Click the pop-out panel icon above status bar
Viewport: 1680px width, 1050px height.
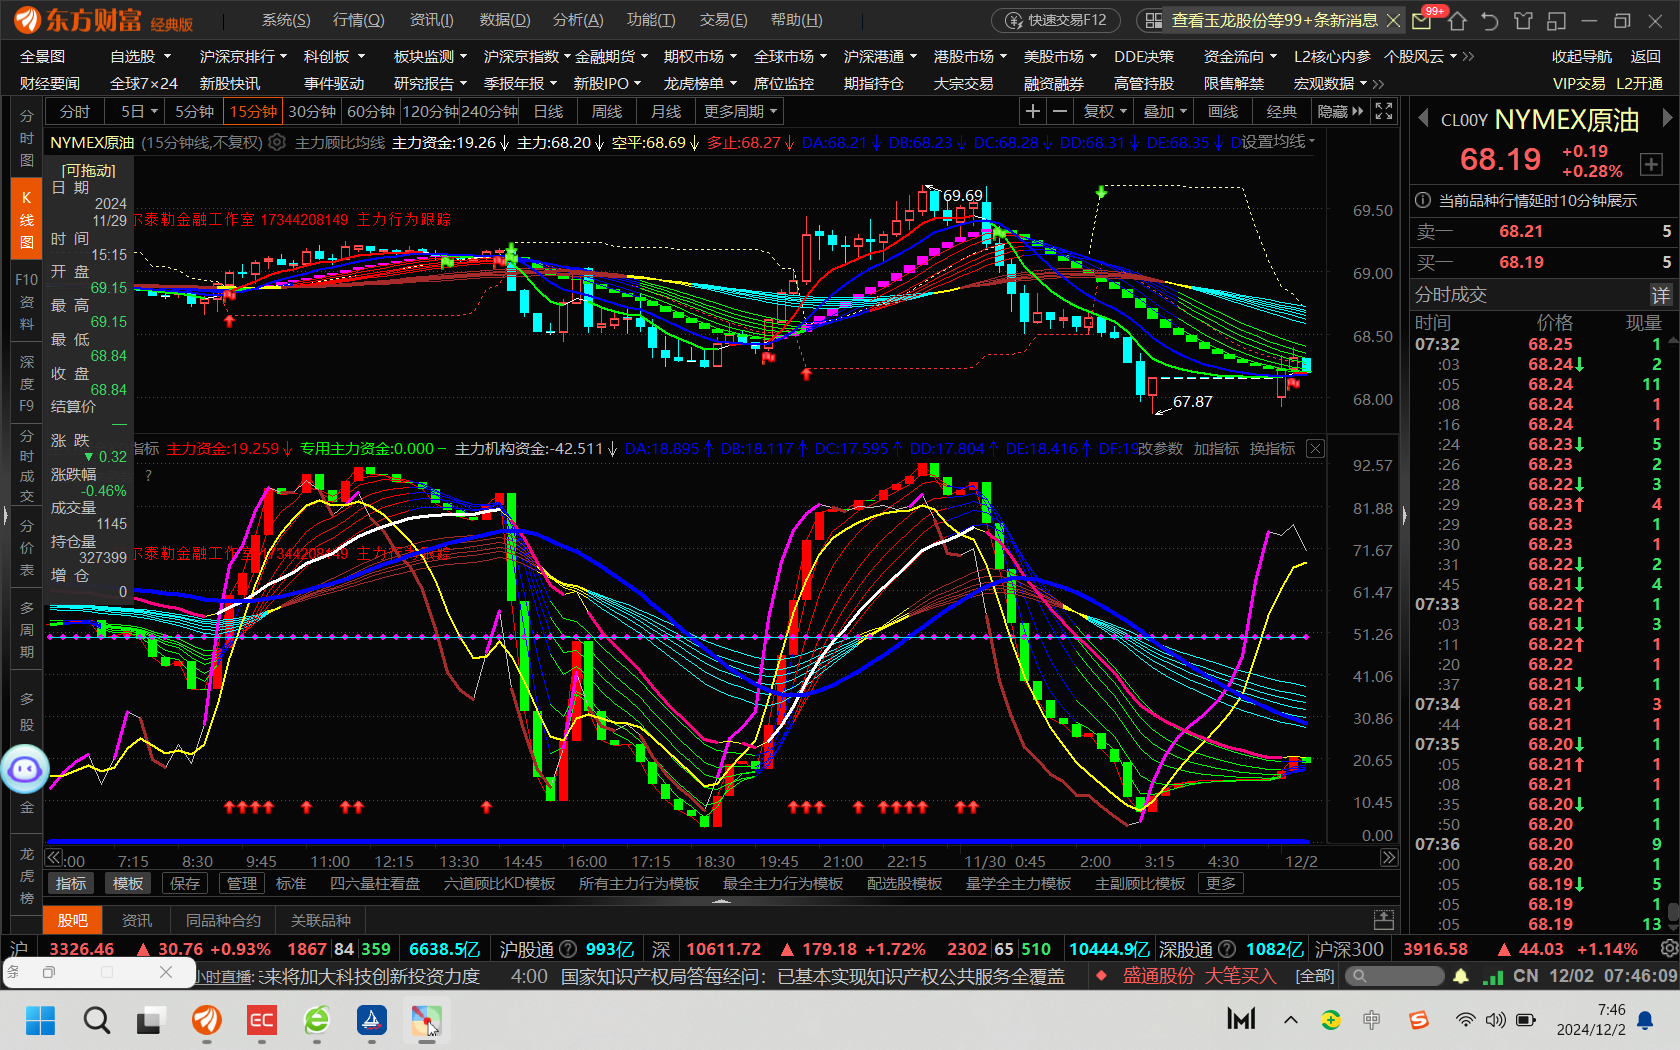[1384, 919]
